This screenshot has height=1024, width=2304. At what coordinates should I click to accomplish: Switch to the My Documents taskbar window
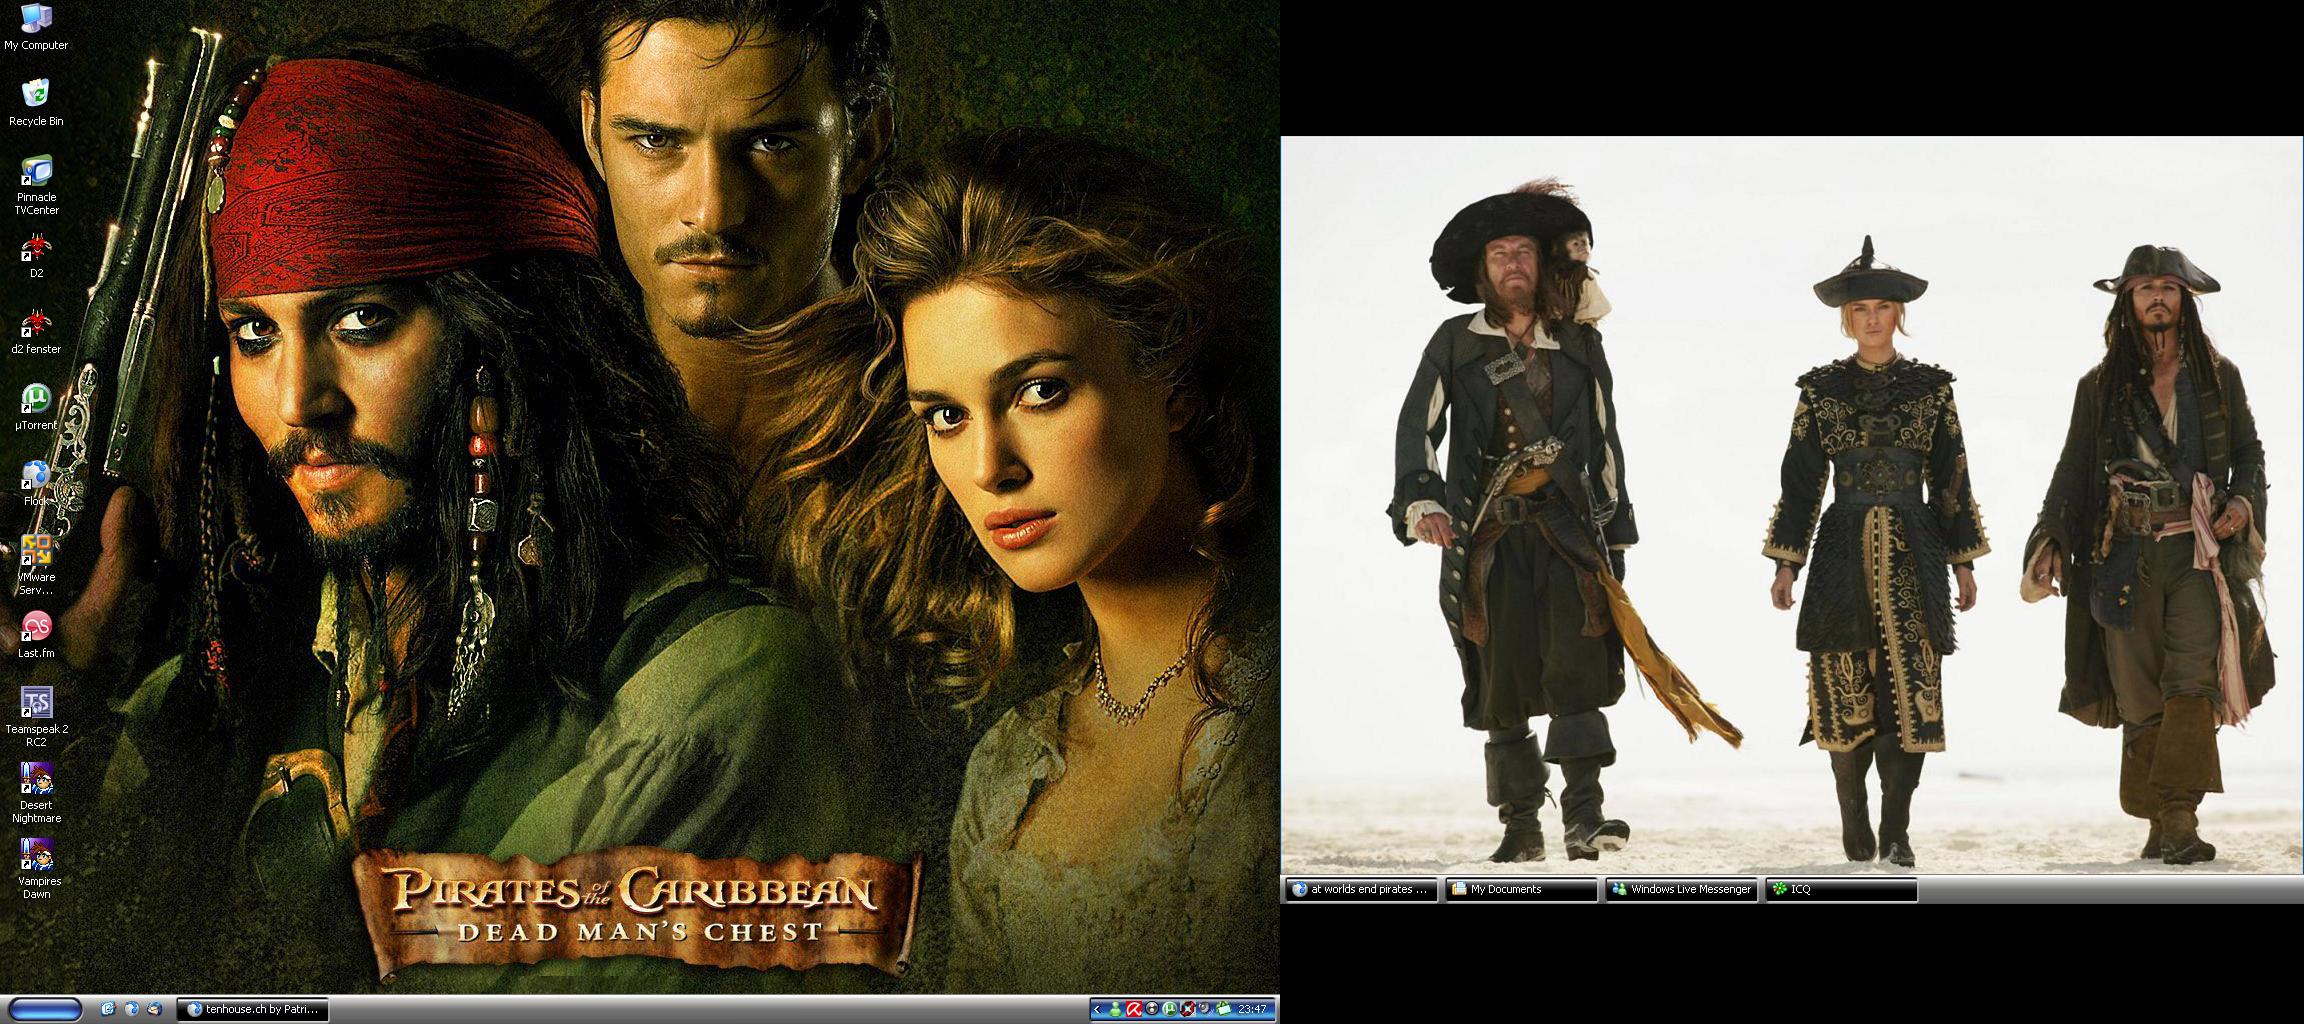pyautogui.click(x=1520, y=889)
